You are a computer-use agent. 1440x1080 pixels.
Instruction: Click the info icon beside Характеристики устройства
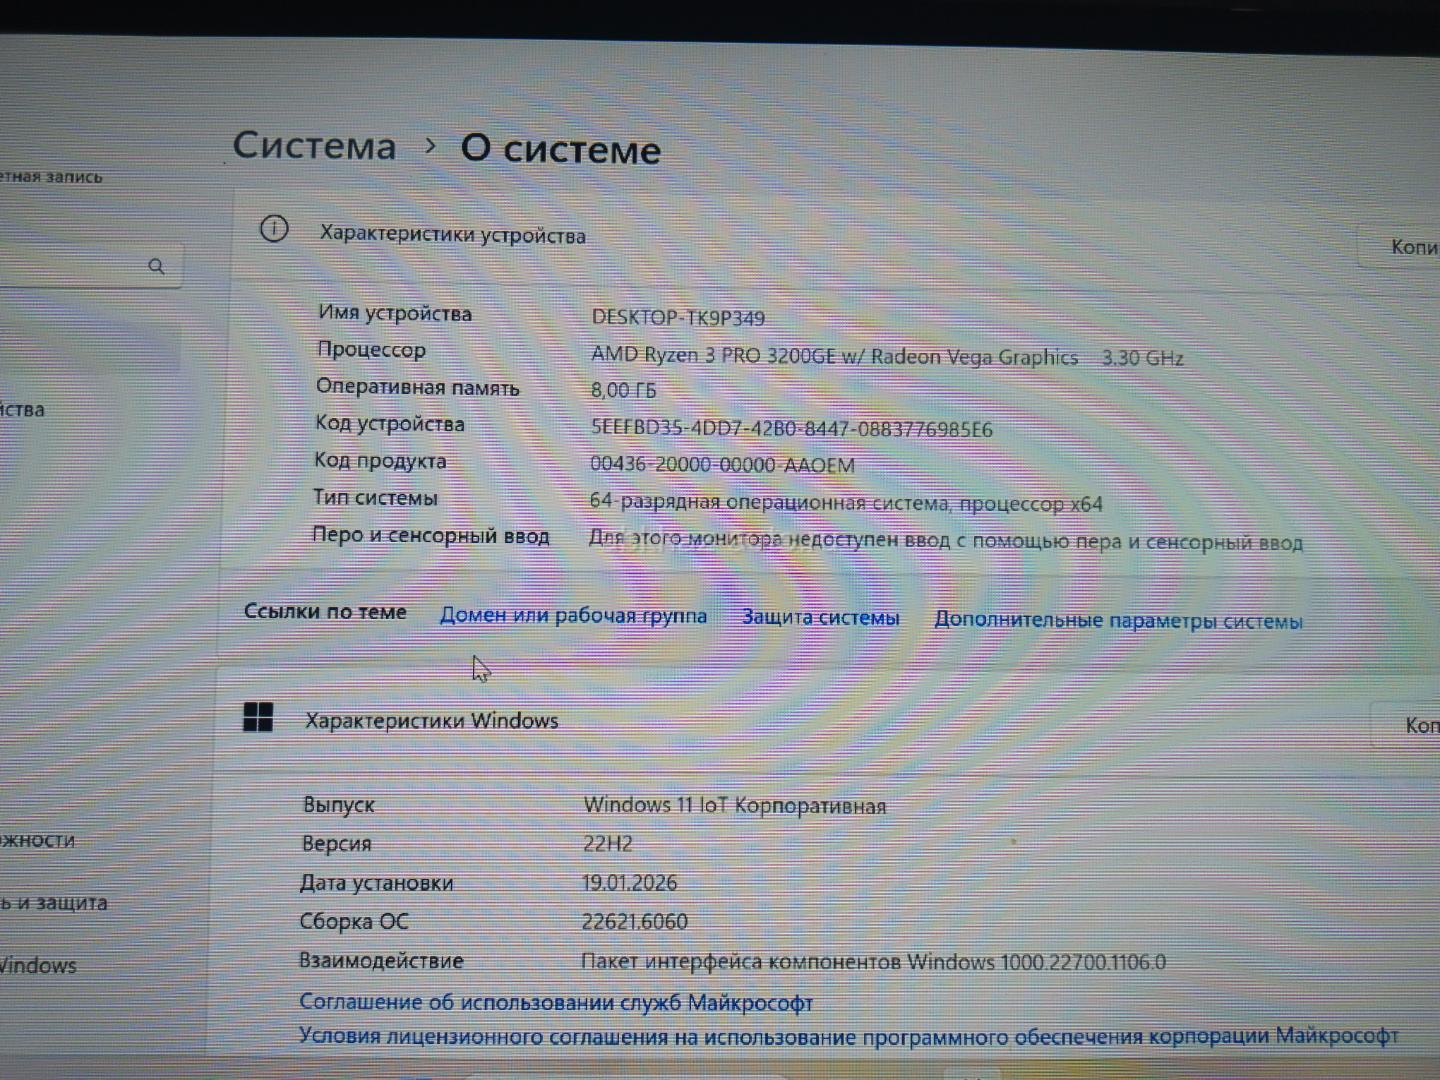click(273, 229)
